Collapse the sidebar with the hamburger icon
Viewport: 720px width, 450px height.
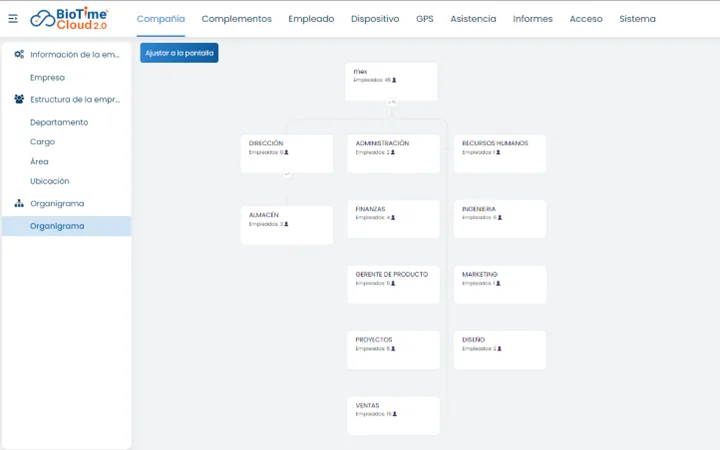[x=13, y=19]
